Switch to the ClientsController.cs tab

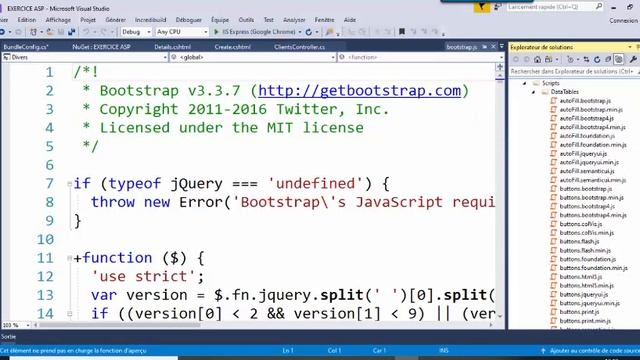(300, 47)
